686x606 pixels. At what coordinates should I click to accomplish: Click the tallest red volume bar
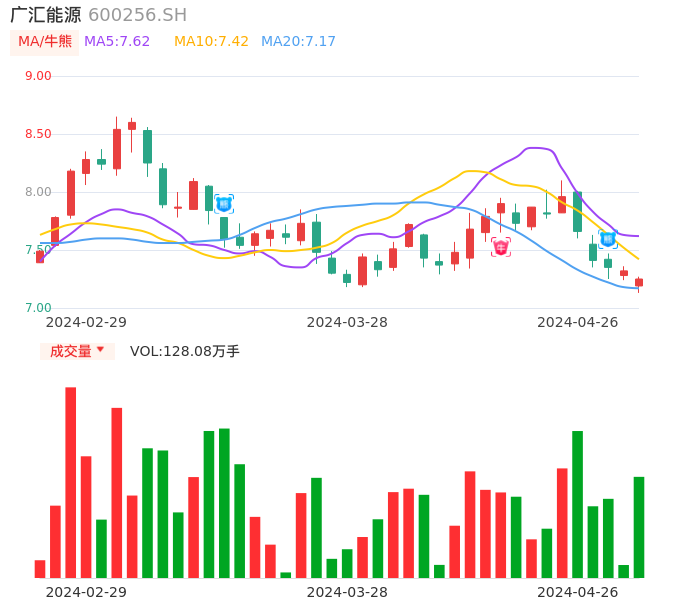point(71,482)
